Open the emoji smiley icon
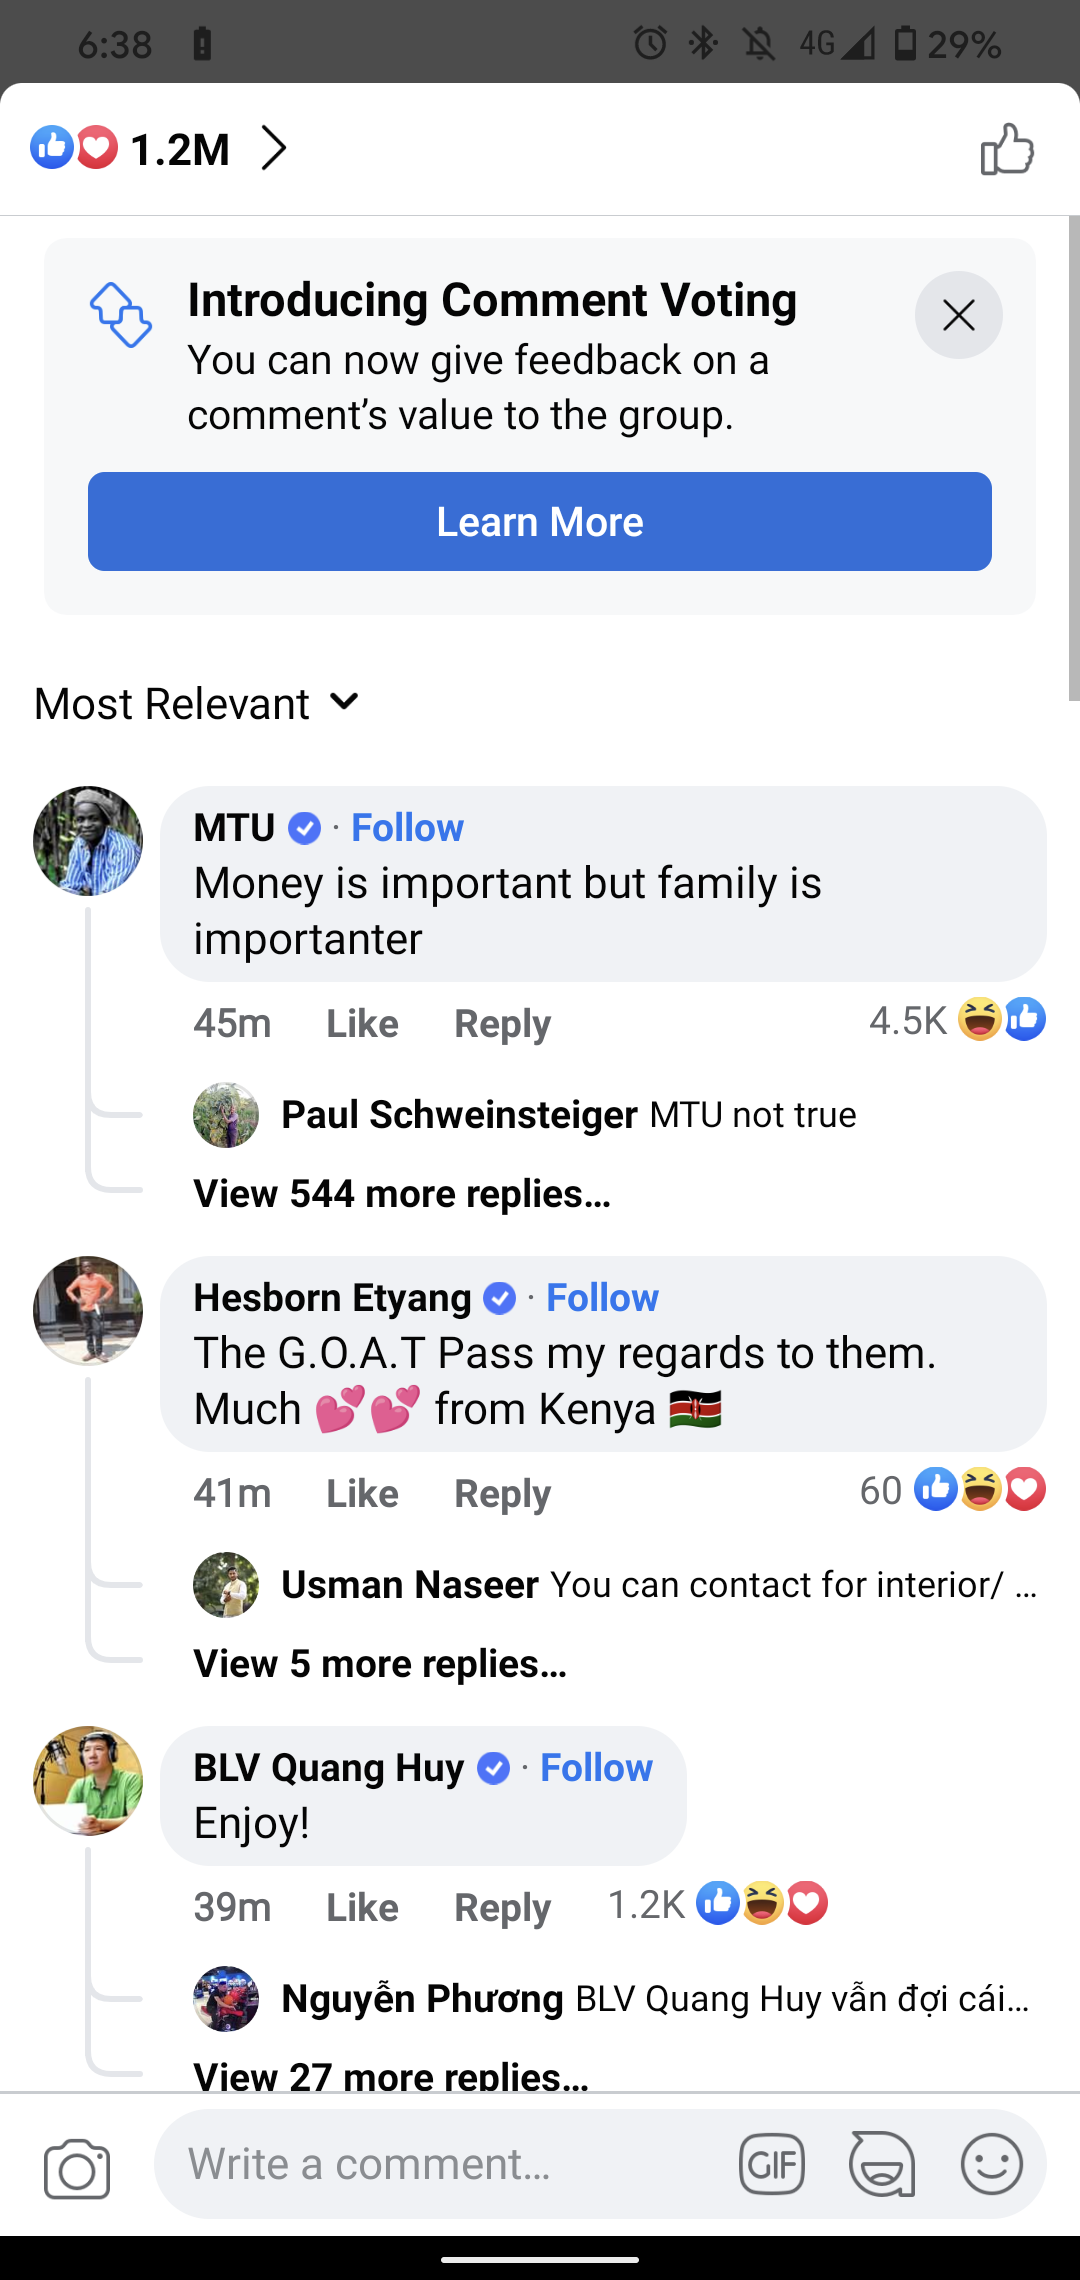1080x2280 pixels. pos(991,2165)
